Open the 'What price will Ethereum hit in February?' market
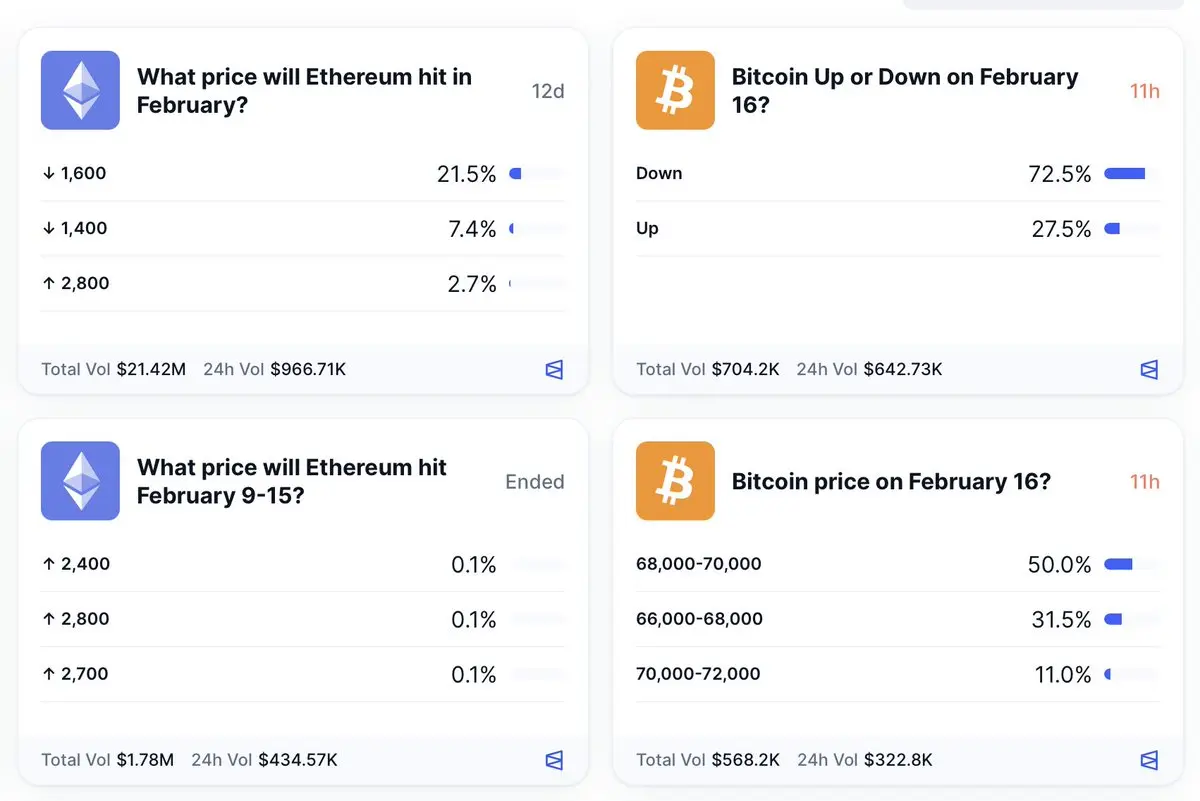Image resolution: width=1200 pixels, height=801 pixels. (304, 90)
